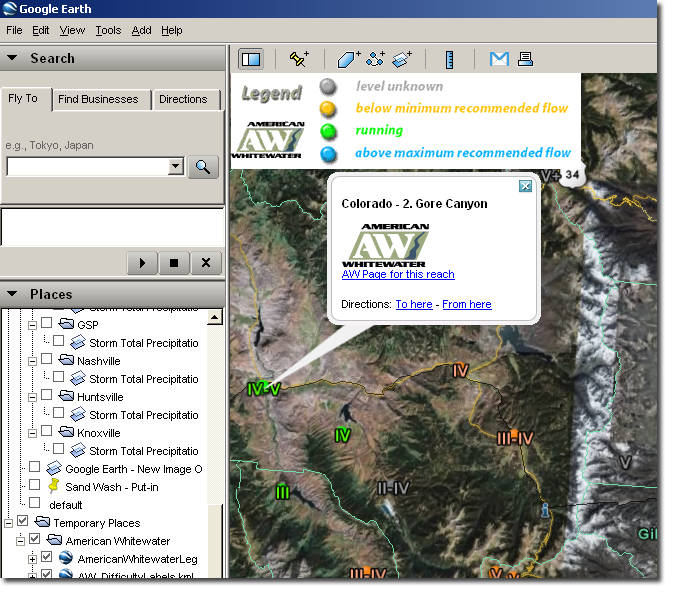Expand the AmericanWhitewaterLegend tree item
Screen dimensions: 676x593
click(32, 559)
